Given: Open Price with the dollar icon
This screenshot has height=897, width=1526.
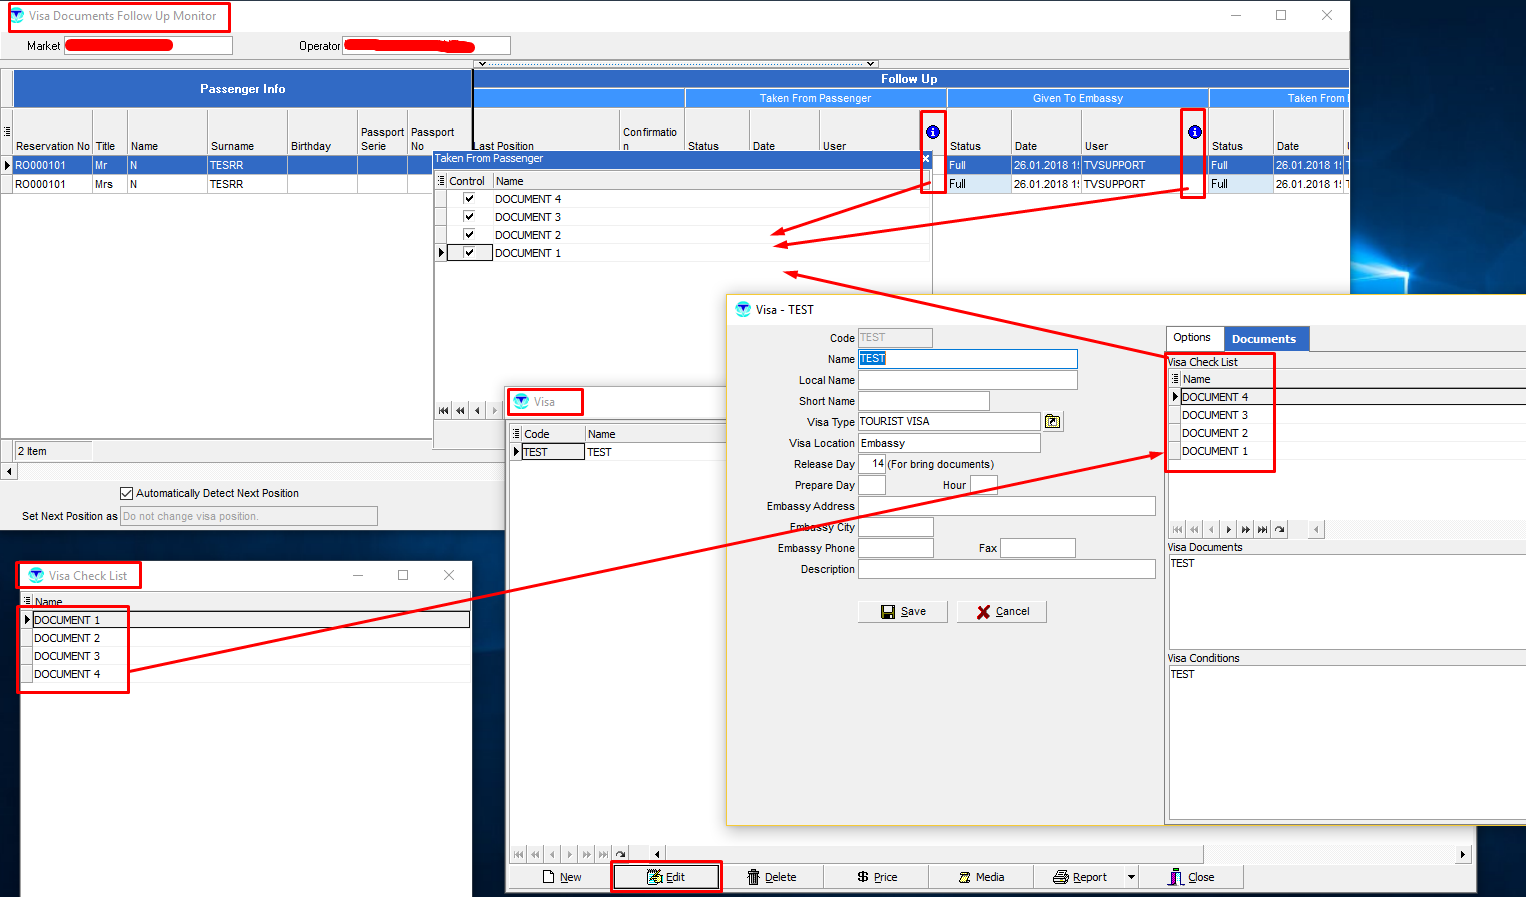Looking at the screenshot, I should point(876,877).
